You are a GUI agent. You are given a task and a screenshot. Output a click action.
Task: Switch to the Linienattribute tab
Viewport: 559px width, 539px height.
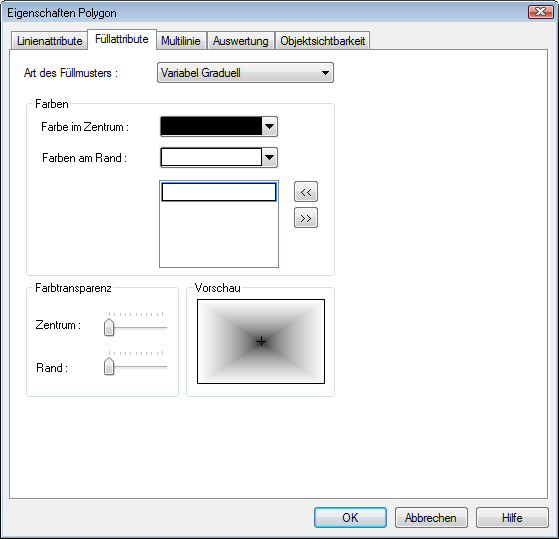click(x=50, y=41)
